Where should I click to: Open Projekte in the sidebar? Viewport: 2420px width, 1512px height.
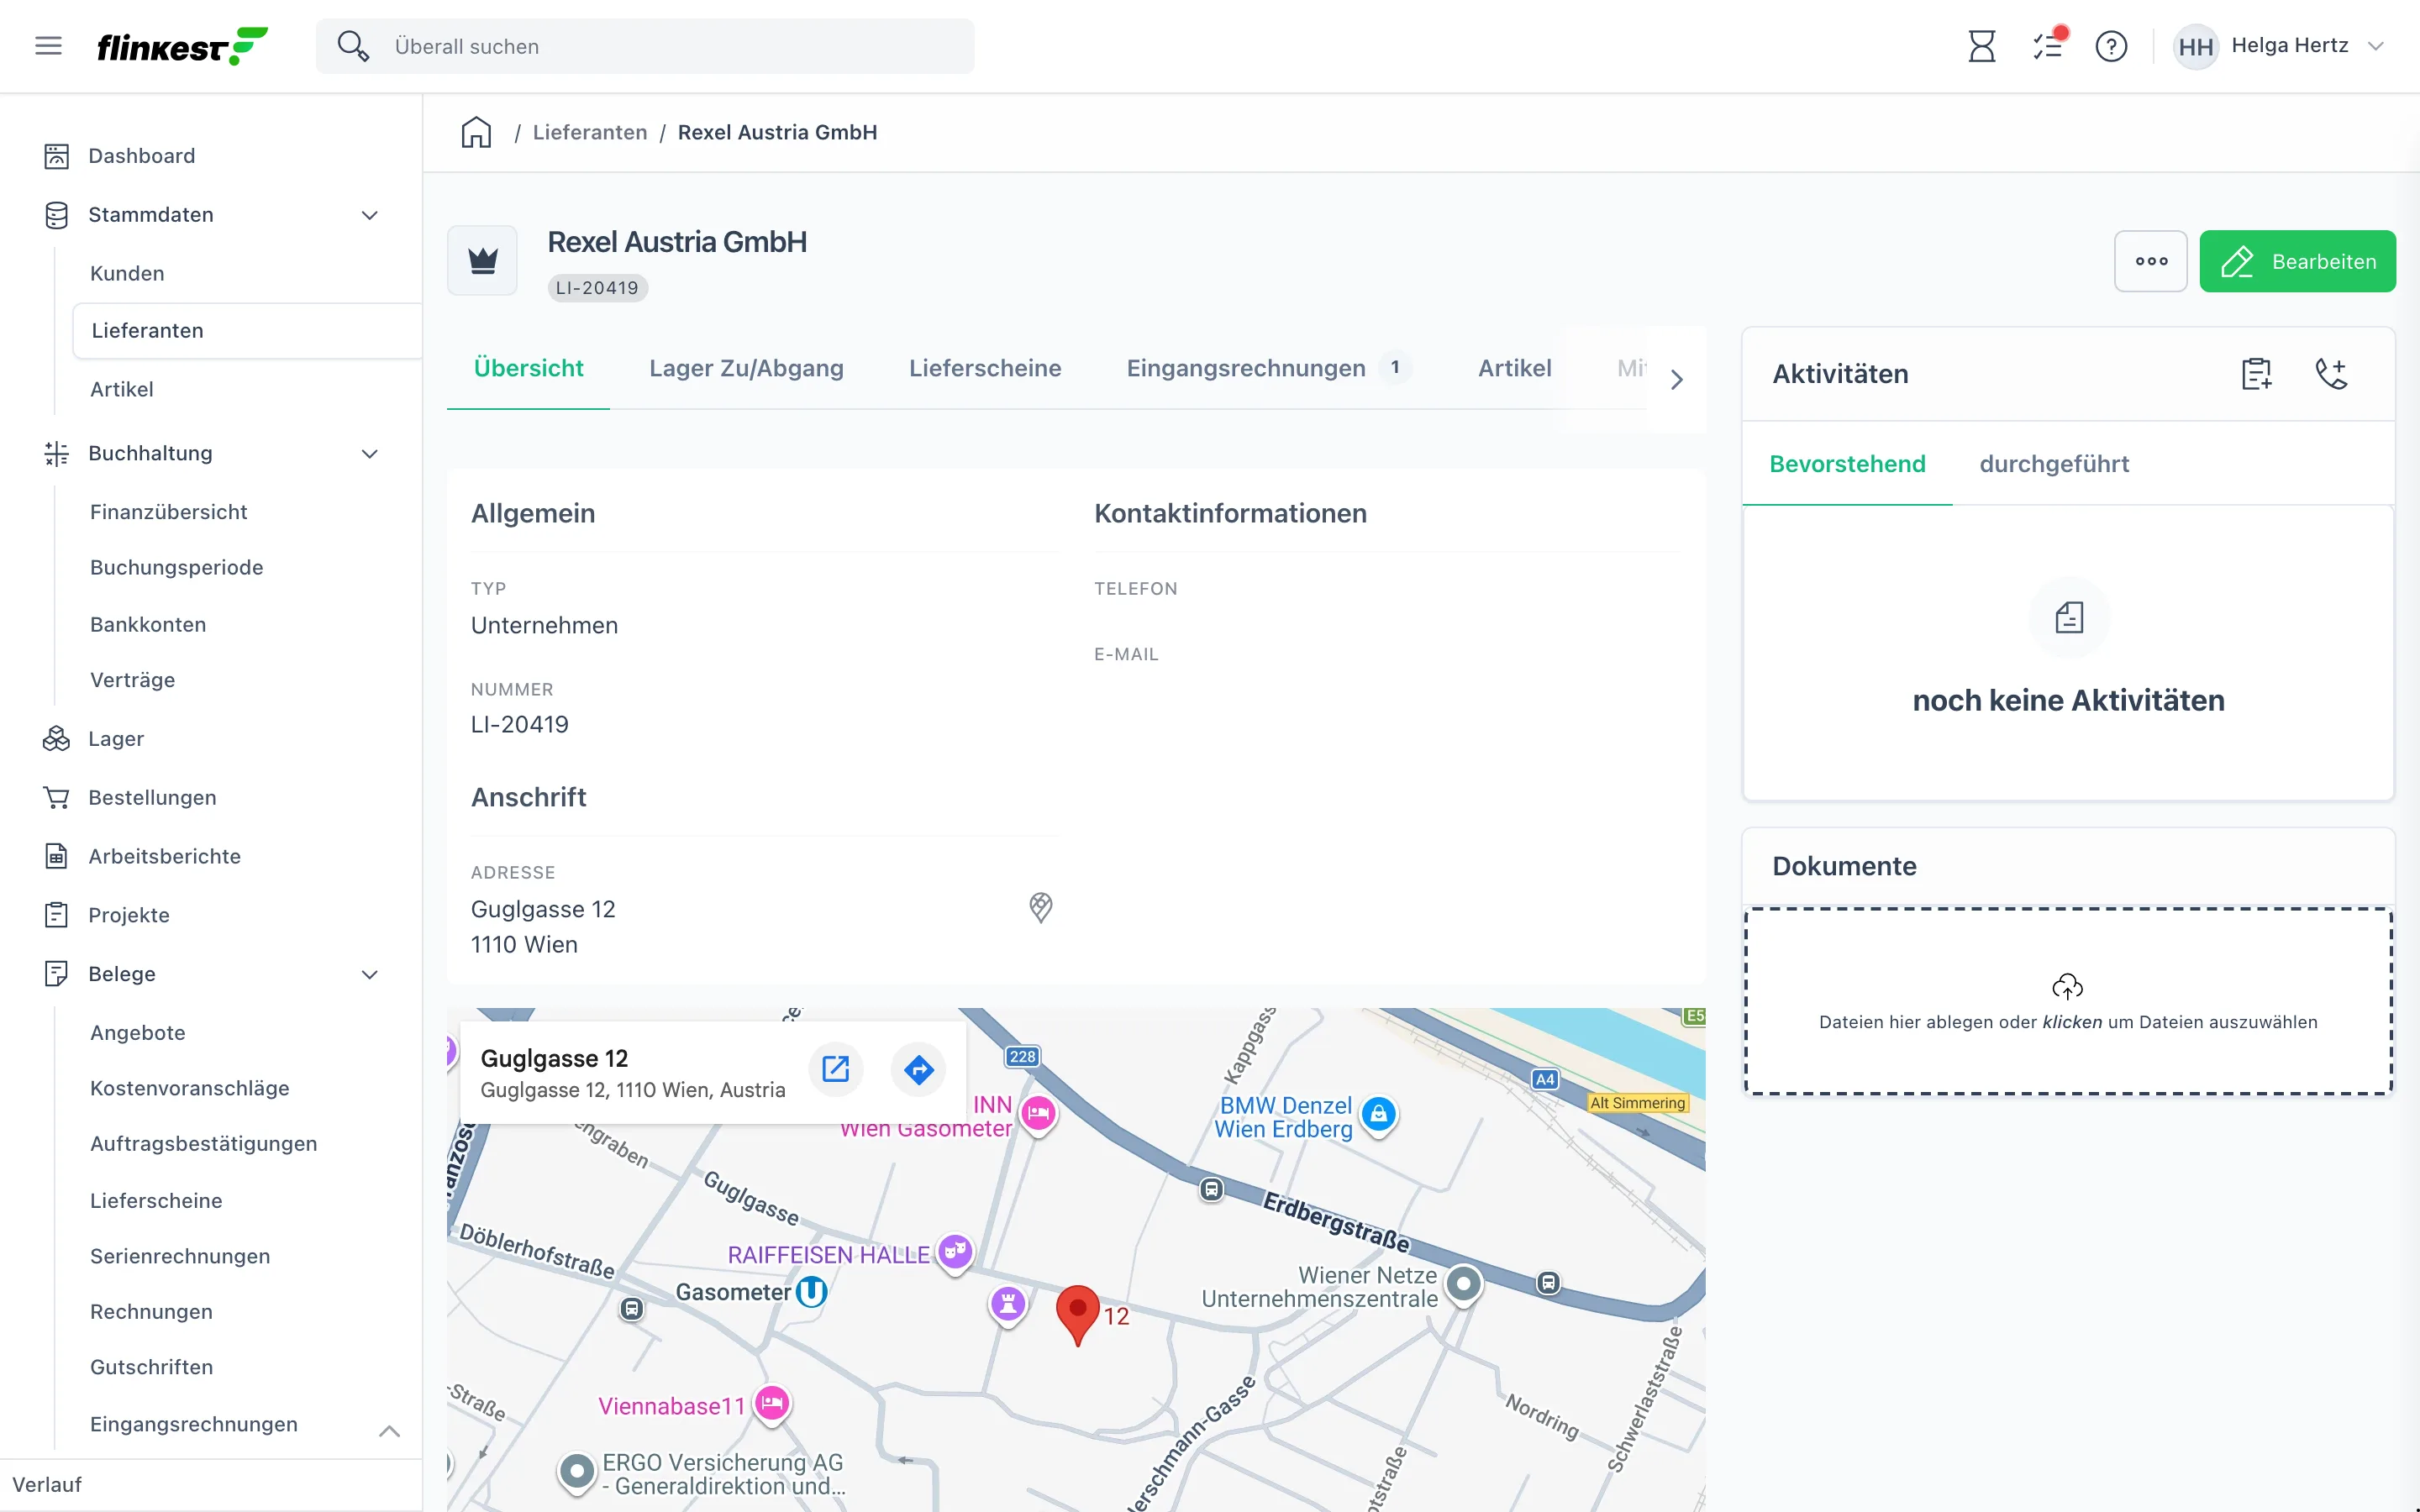[x=129, y=916]
